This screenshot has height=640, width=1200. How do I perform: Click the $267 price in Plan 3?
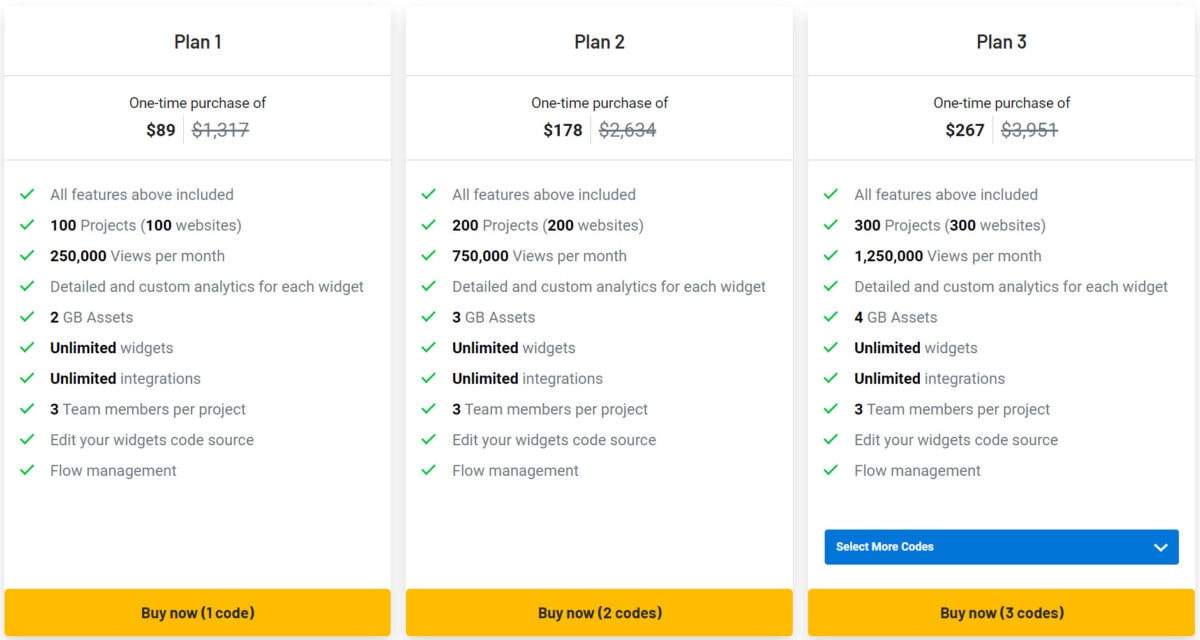coord(965,130)
